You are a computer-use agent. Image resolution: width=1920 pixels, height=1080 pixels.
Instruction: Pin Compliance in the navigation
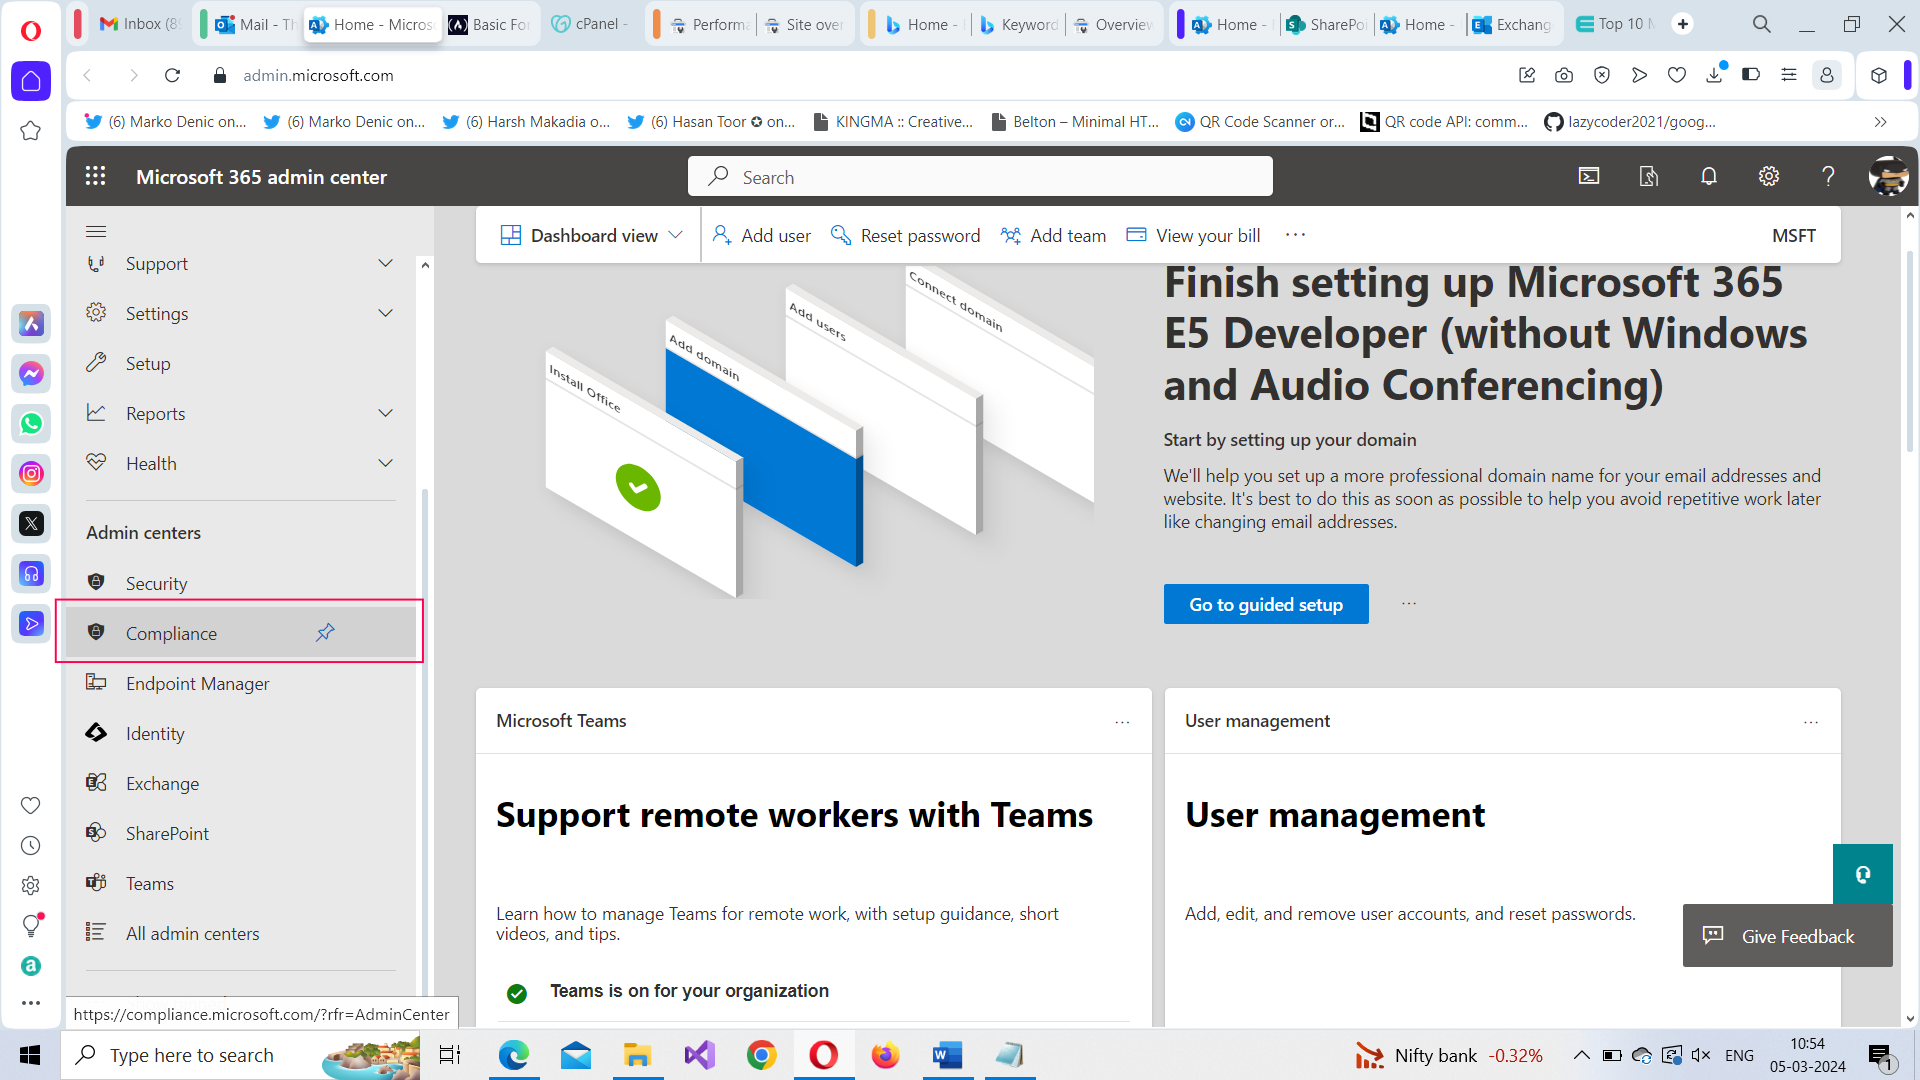click(324, 632)
